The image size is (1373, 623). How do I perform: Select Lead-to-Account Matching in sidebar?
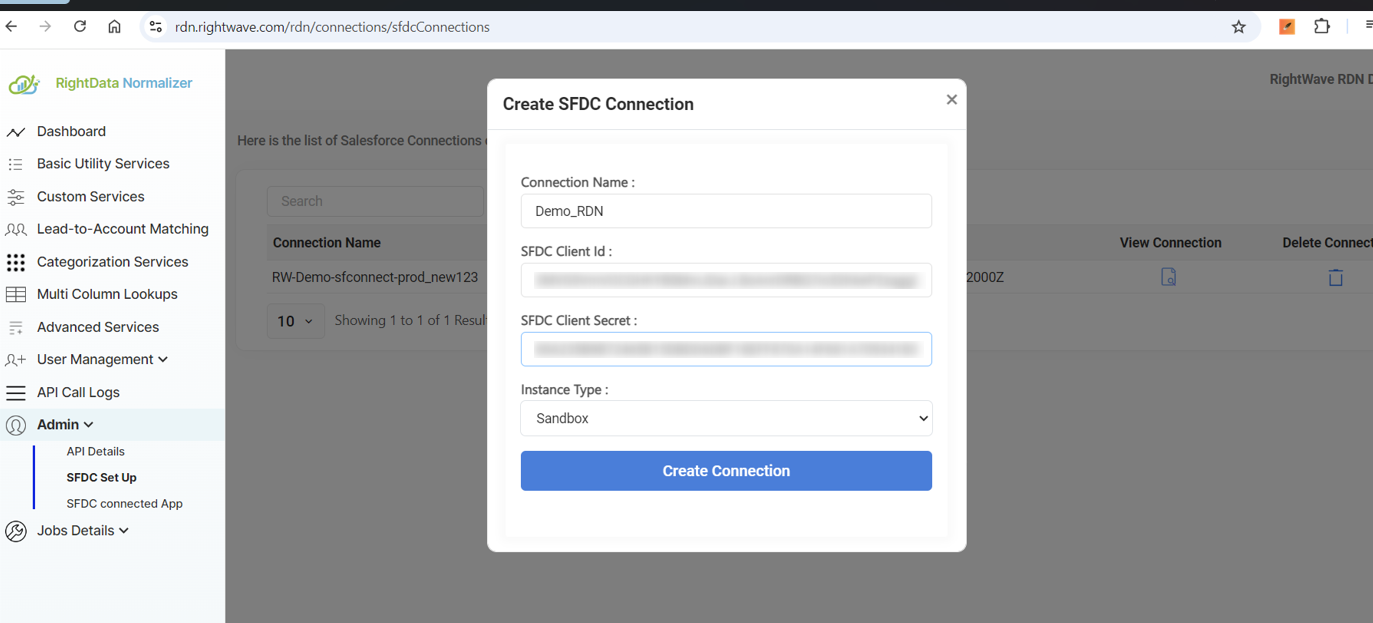(123, 229)
